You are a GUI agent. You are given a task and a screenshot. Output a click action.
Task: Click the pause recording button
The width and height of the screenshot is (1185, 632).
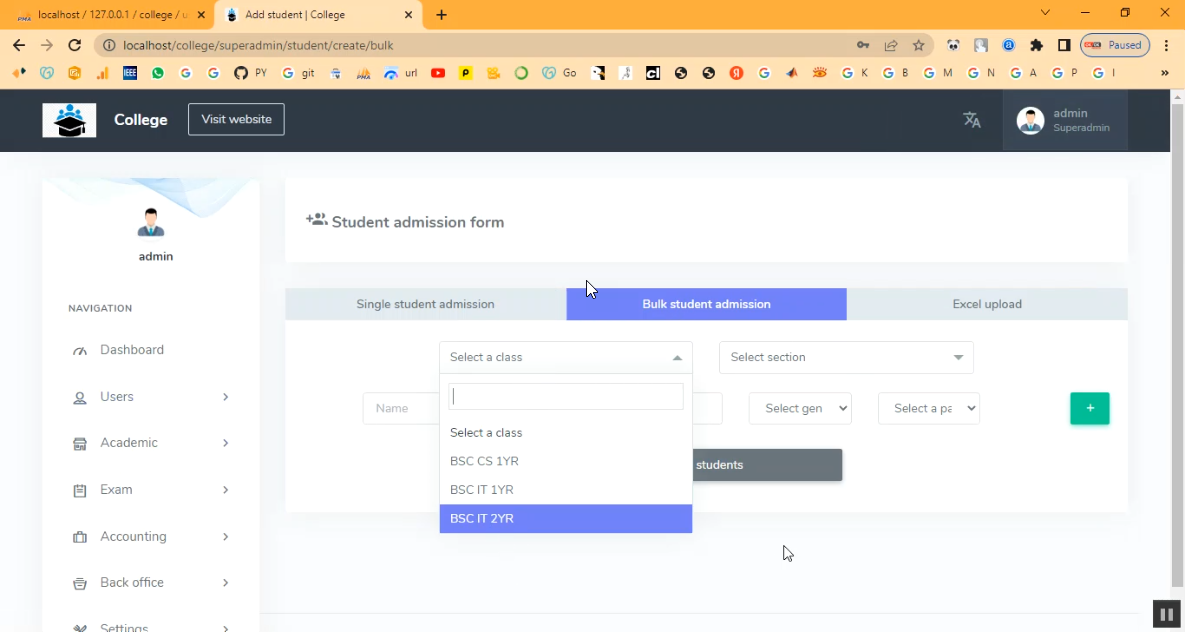[1166, 614]
